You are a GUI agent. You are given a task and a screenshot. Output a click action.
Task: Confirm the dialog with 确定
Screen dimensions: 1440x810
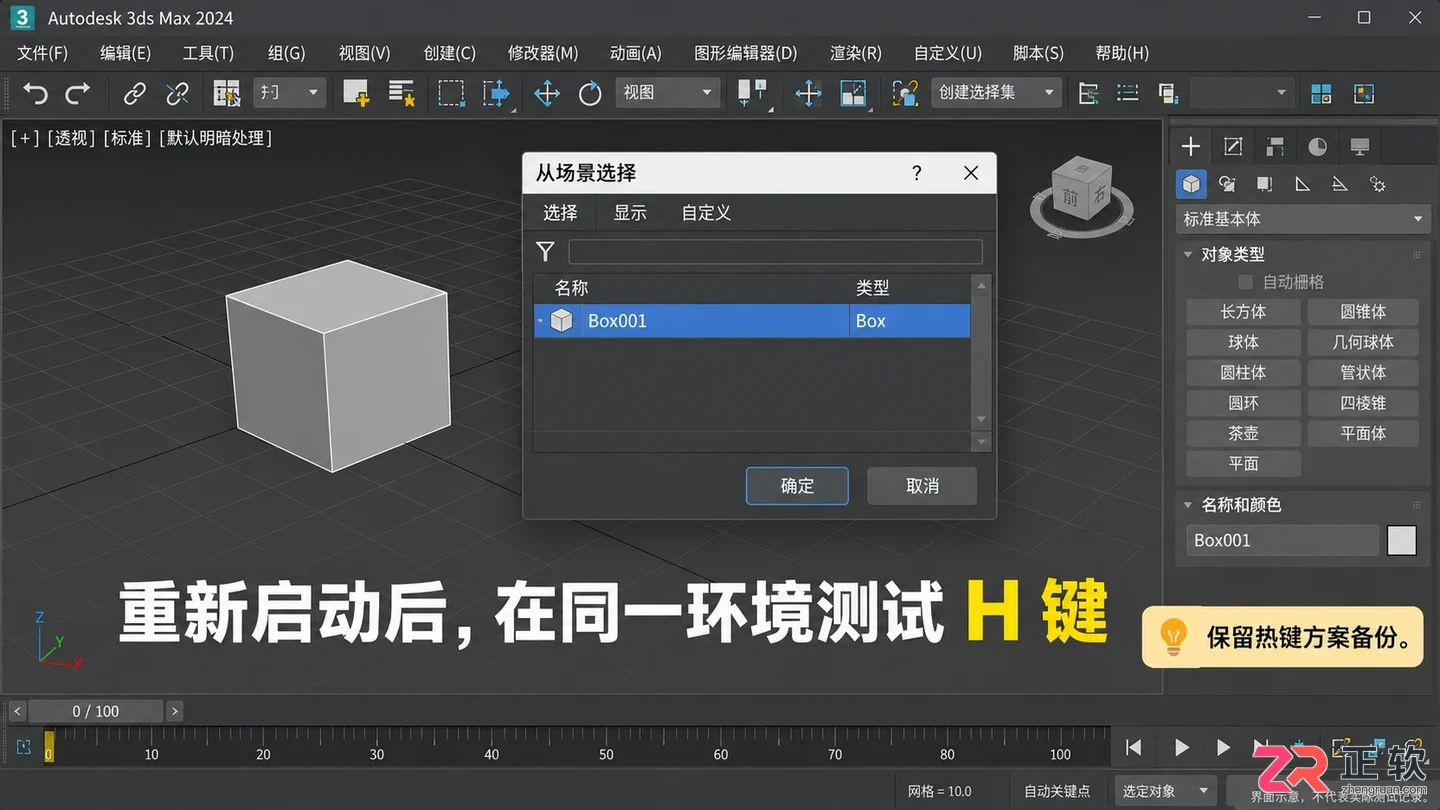pyautogui.click(x=797, y=486)
